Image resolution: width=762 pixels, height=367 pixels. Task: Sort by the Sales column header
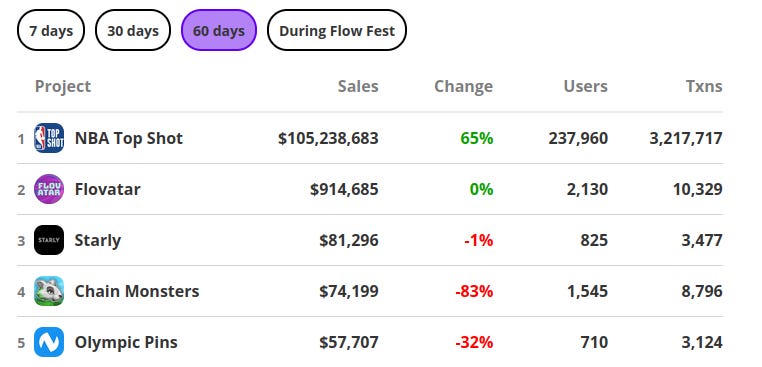coord(358,87)
